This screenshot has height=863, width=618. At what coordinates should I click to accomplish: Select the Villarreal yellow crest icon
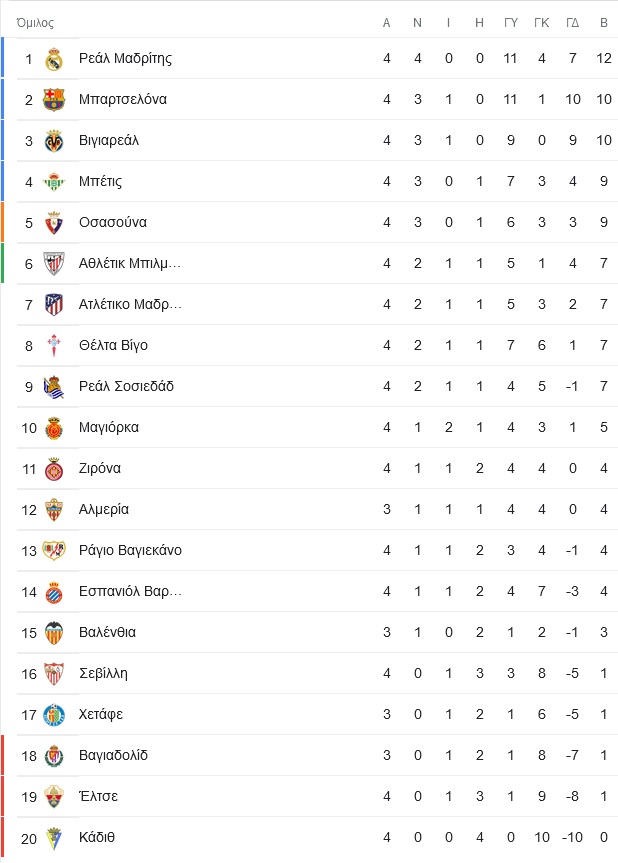point(54,141)
